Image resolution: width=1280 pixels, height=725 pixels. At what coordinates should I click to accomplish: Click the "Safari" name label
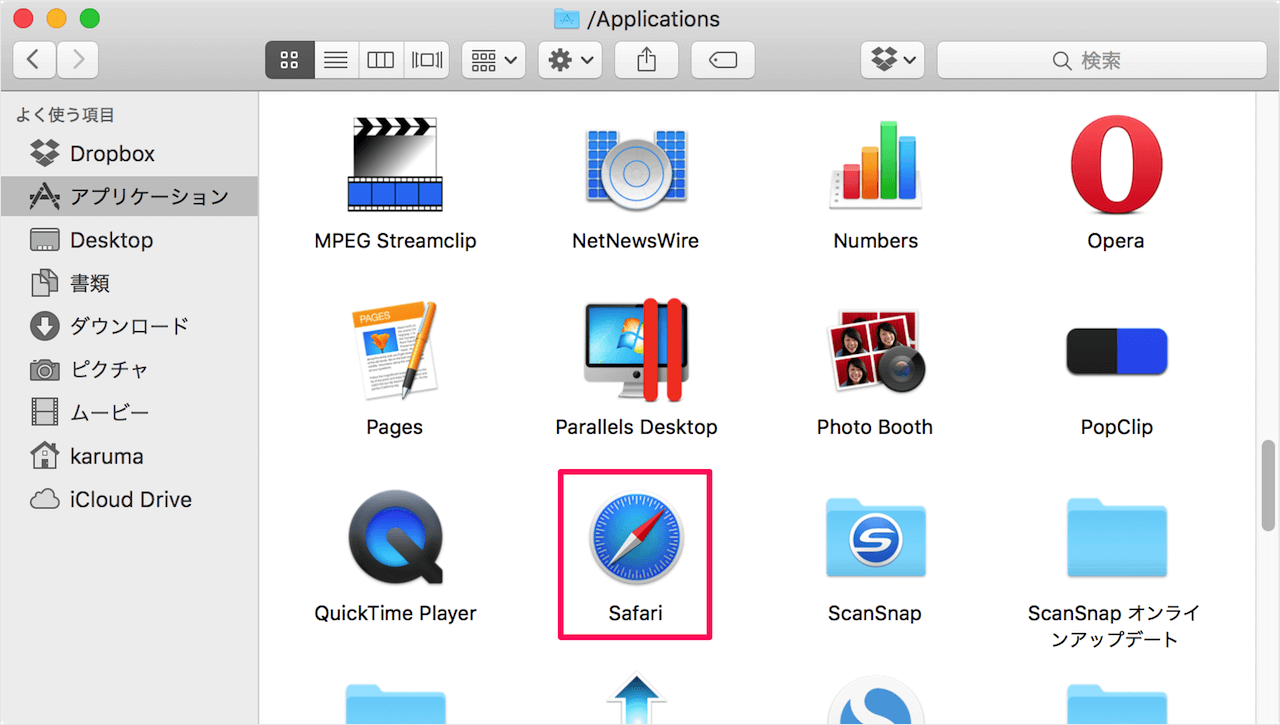pyautogui.click(x=636, y=613)
